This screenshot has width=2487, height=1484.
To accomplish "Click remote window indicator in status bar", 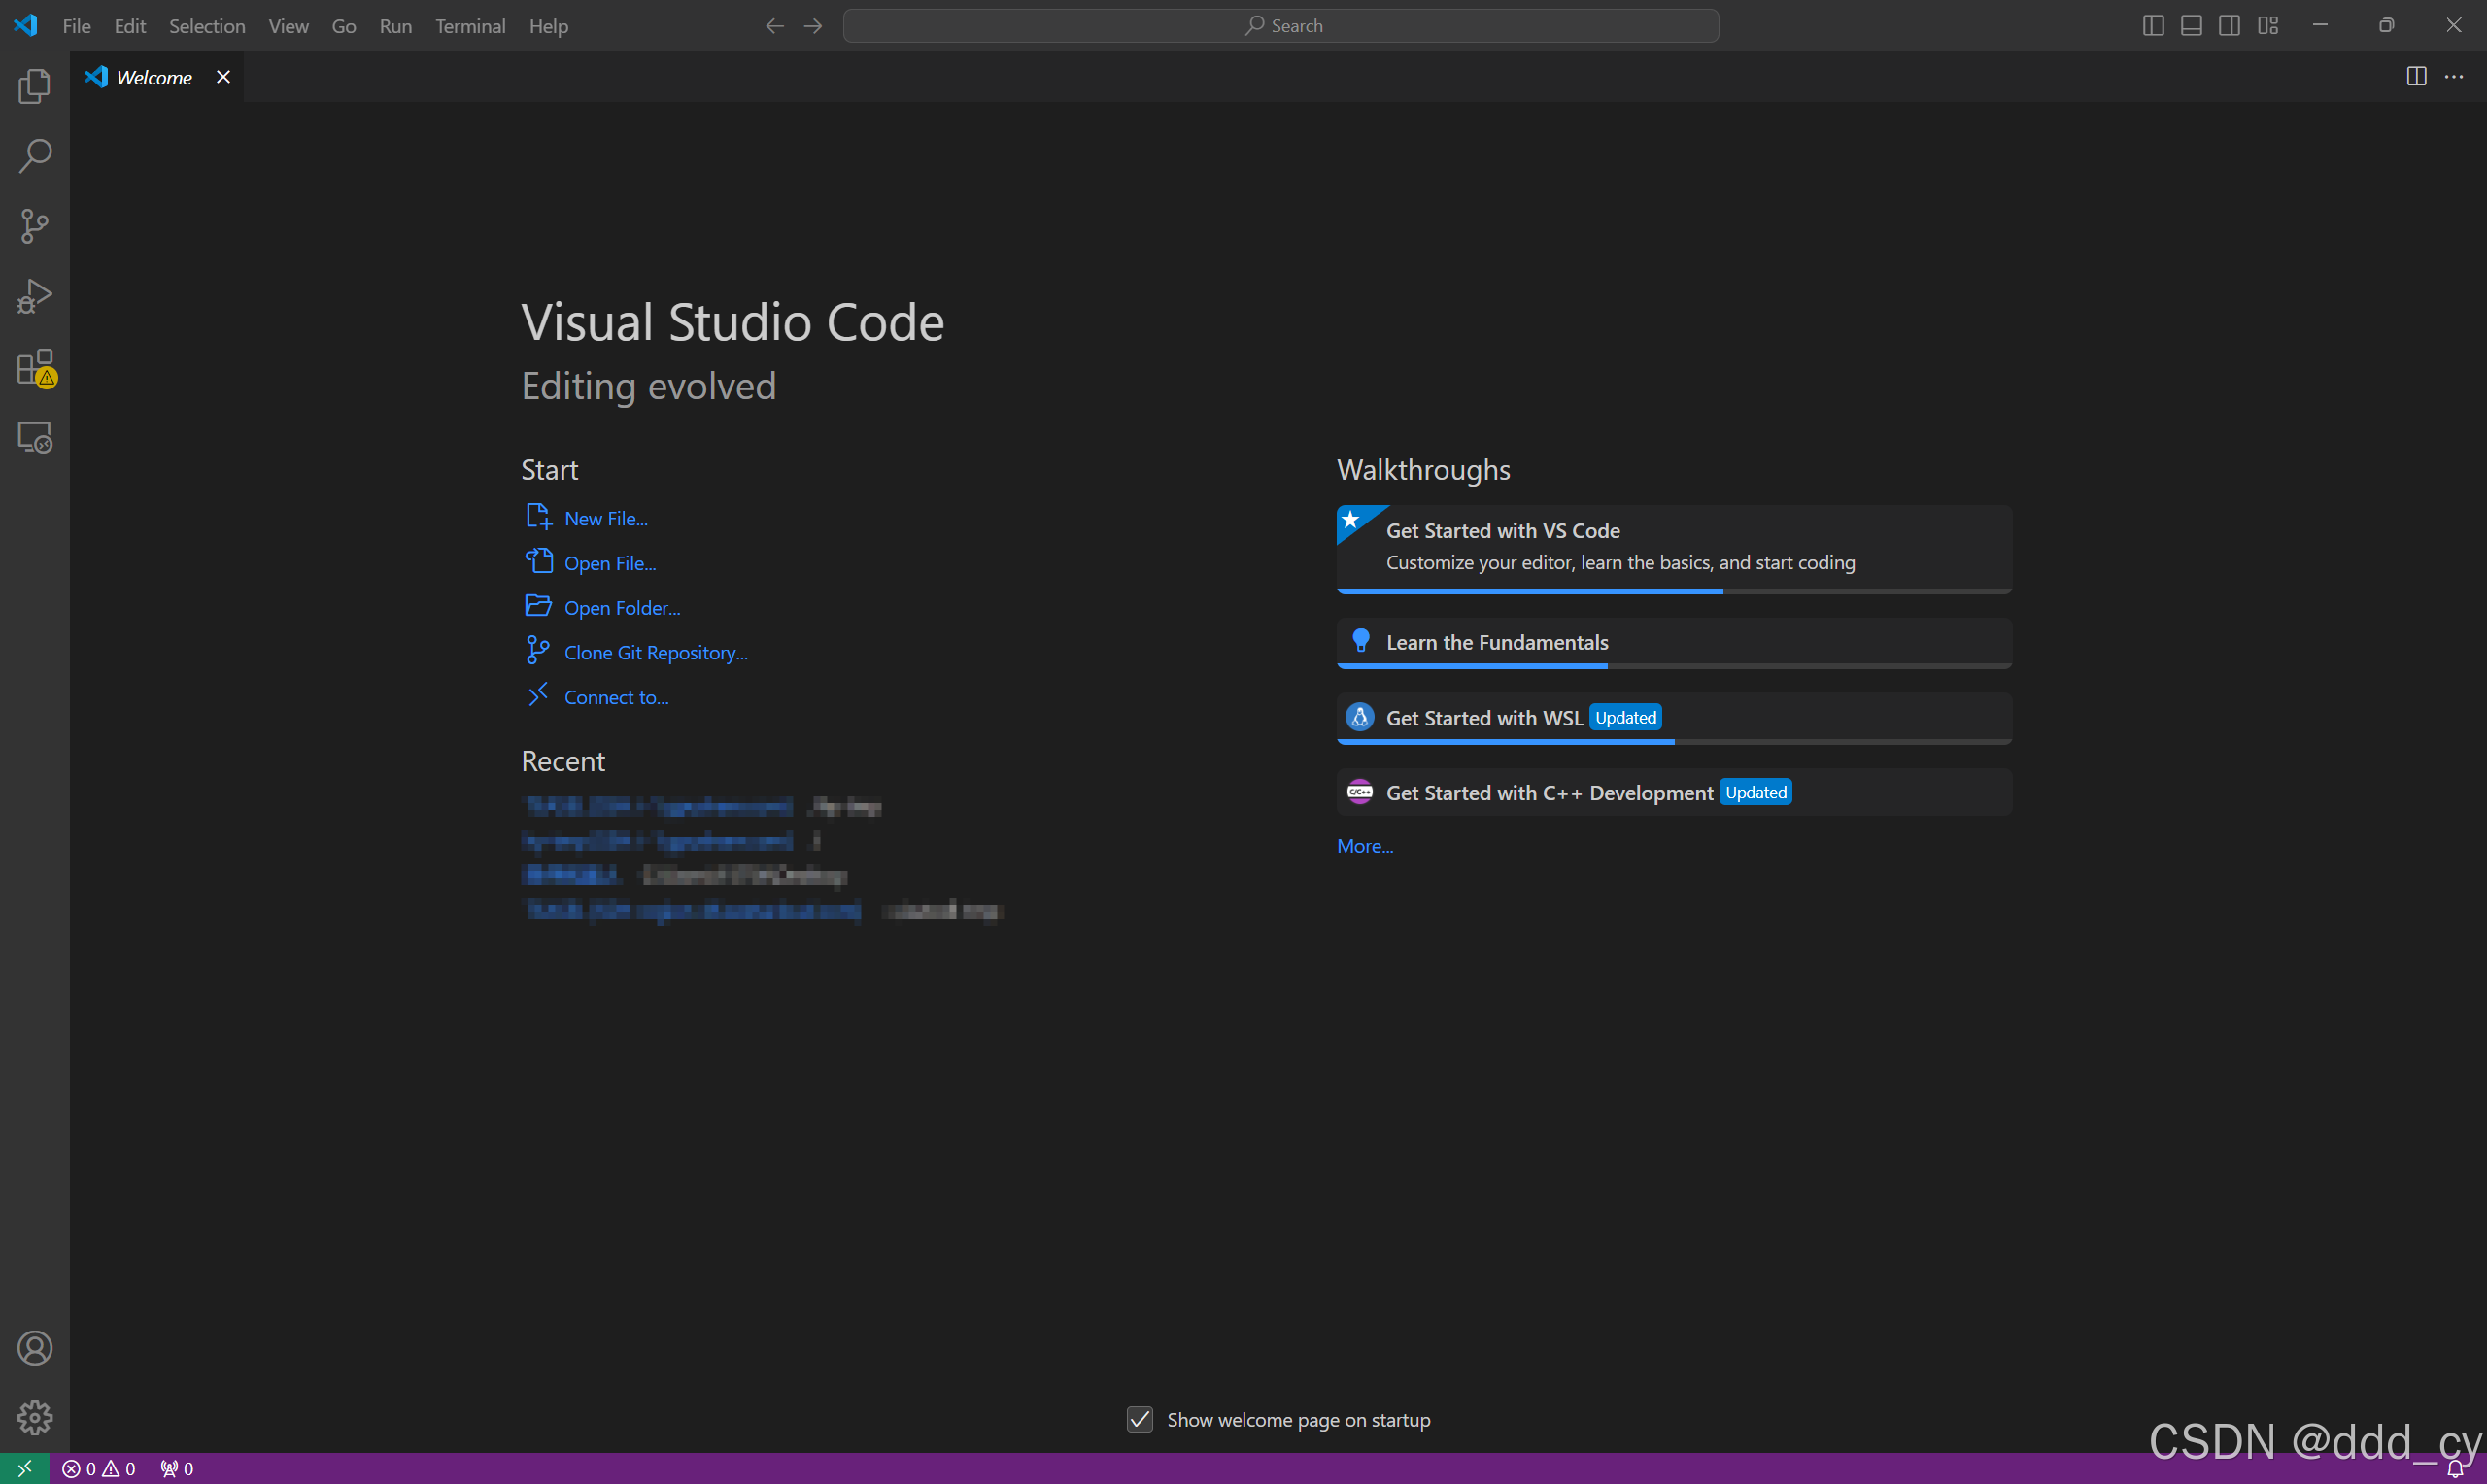I will coord(24,1468).
